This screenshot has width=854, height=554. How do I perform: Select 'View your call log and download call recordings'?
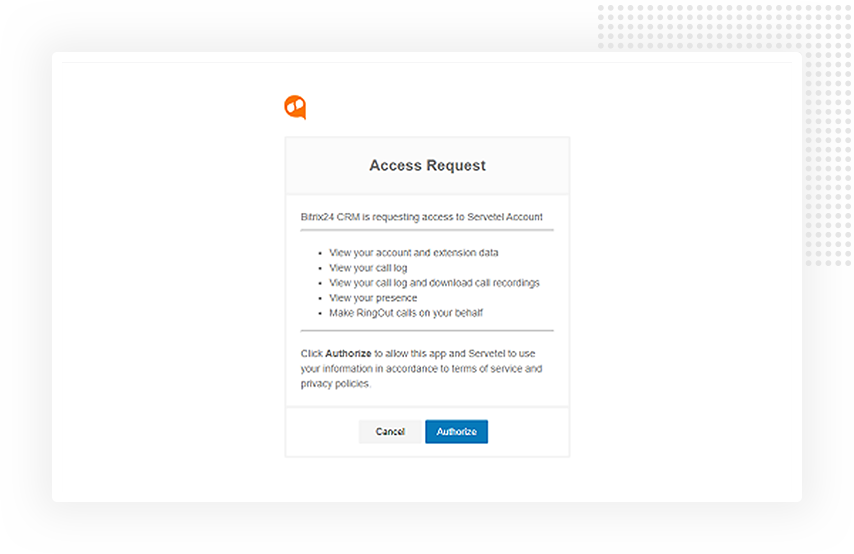coord(434,283)
